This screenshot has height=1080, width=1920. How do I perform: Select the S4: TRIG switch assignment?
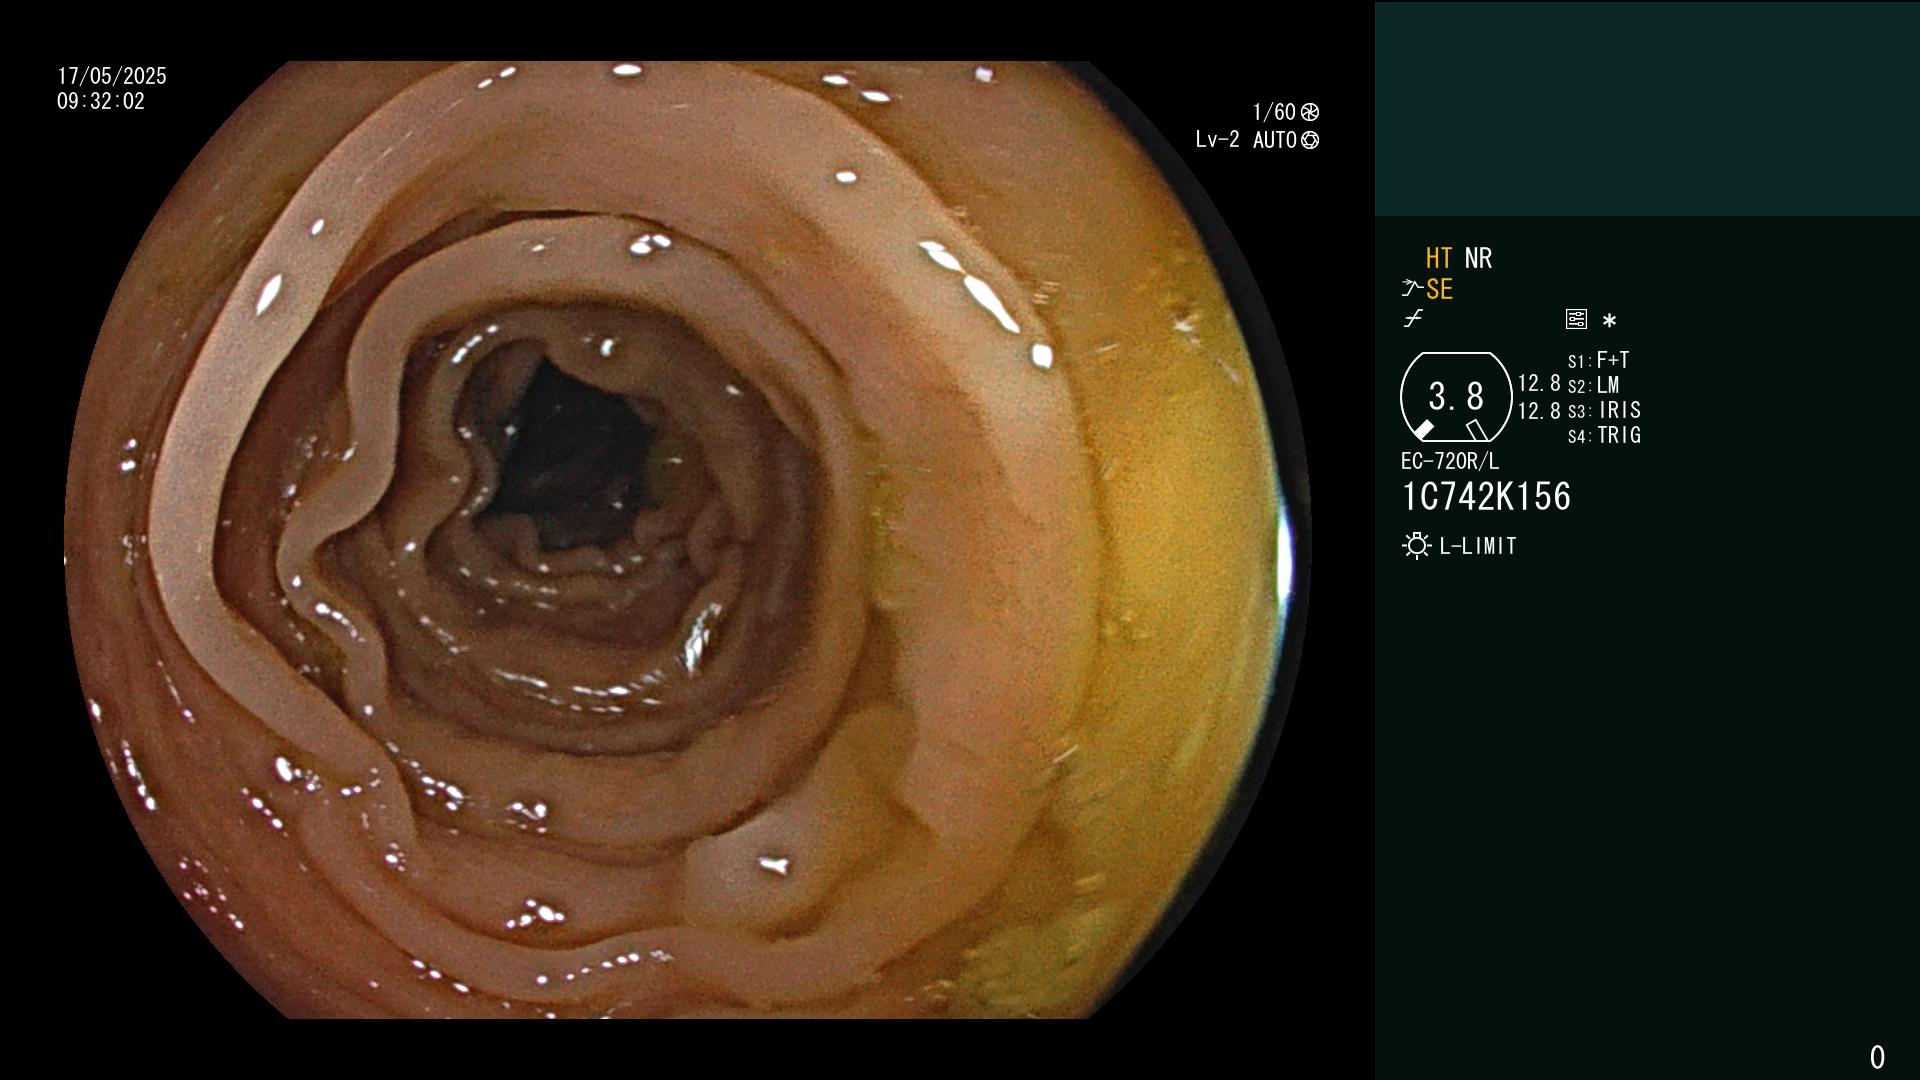pos(1604,435)
